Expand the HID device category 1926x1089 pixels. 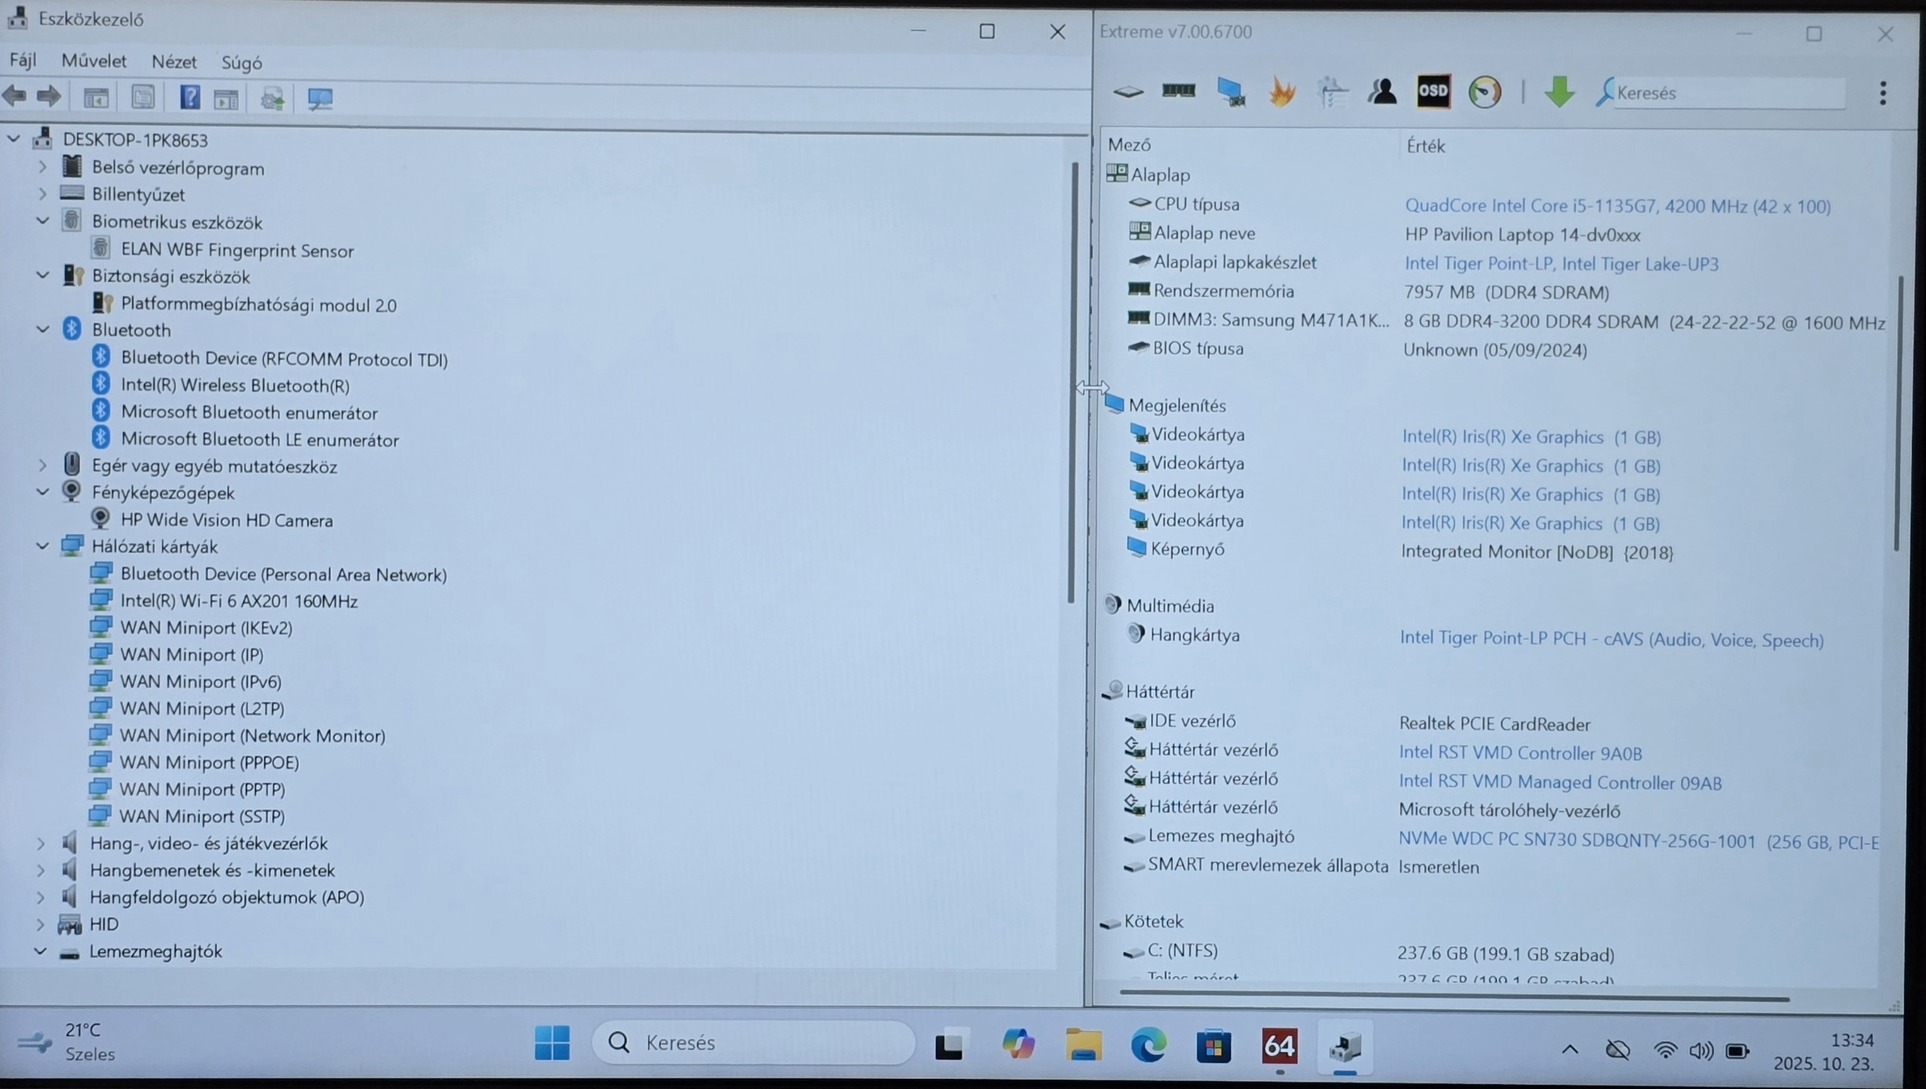[41, 924]
